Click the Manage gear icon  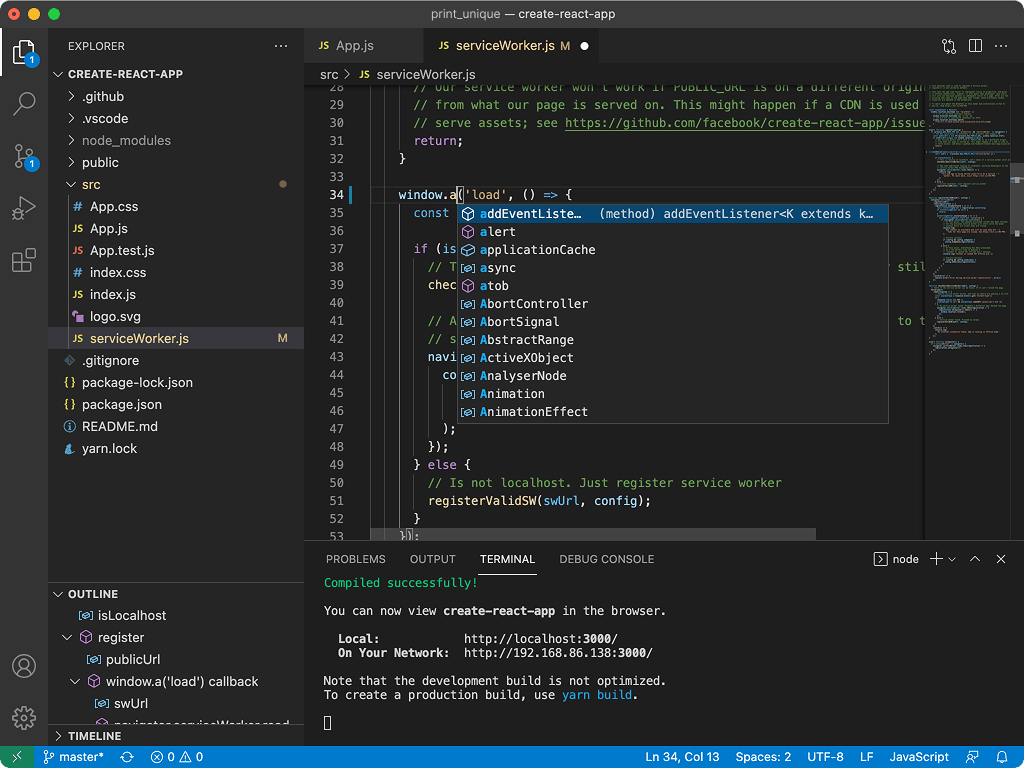tap(24, 717)
